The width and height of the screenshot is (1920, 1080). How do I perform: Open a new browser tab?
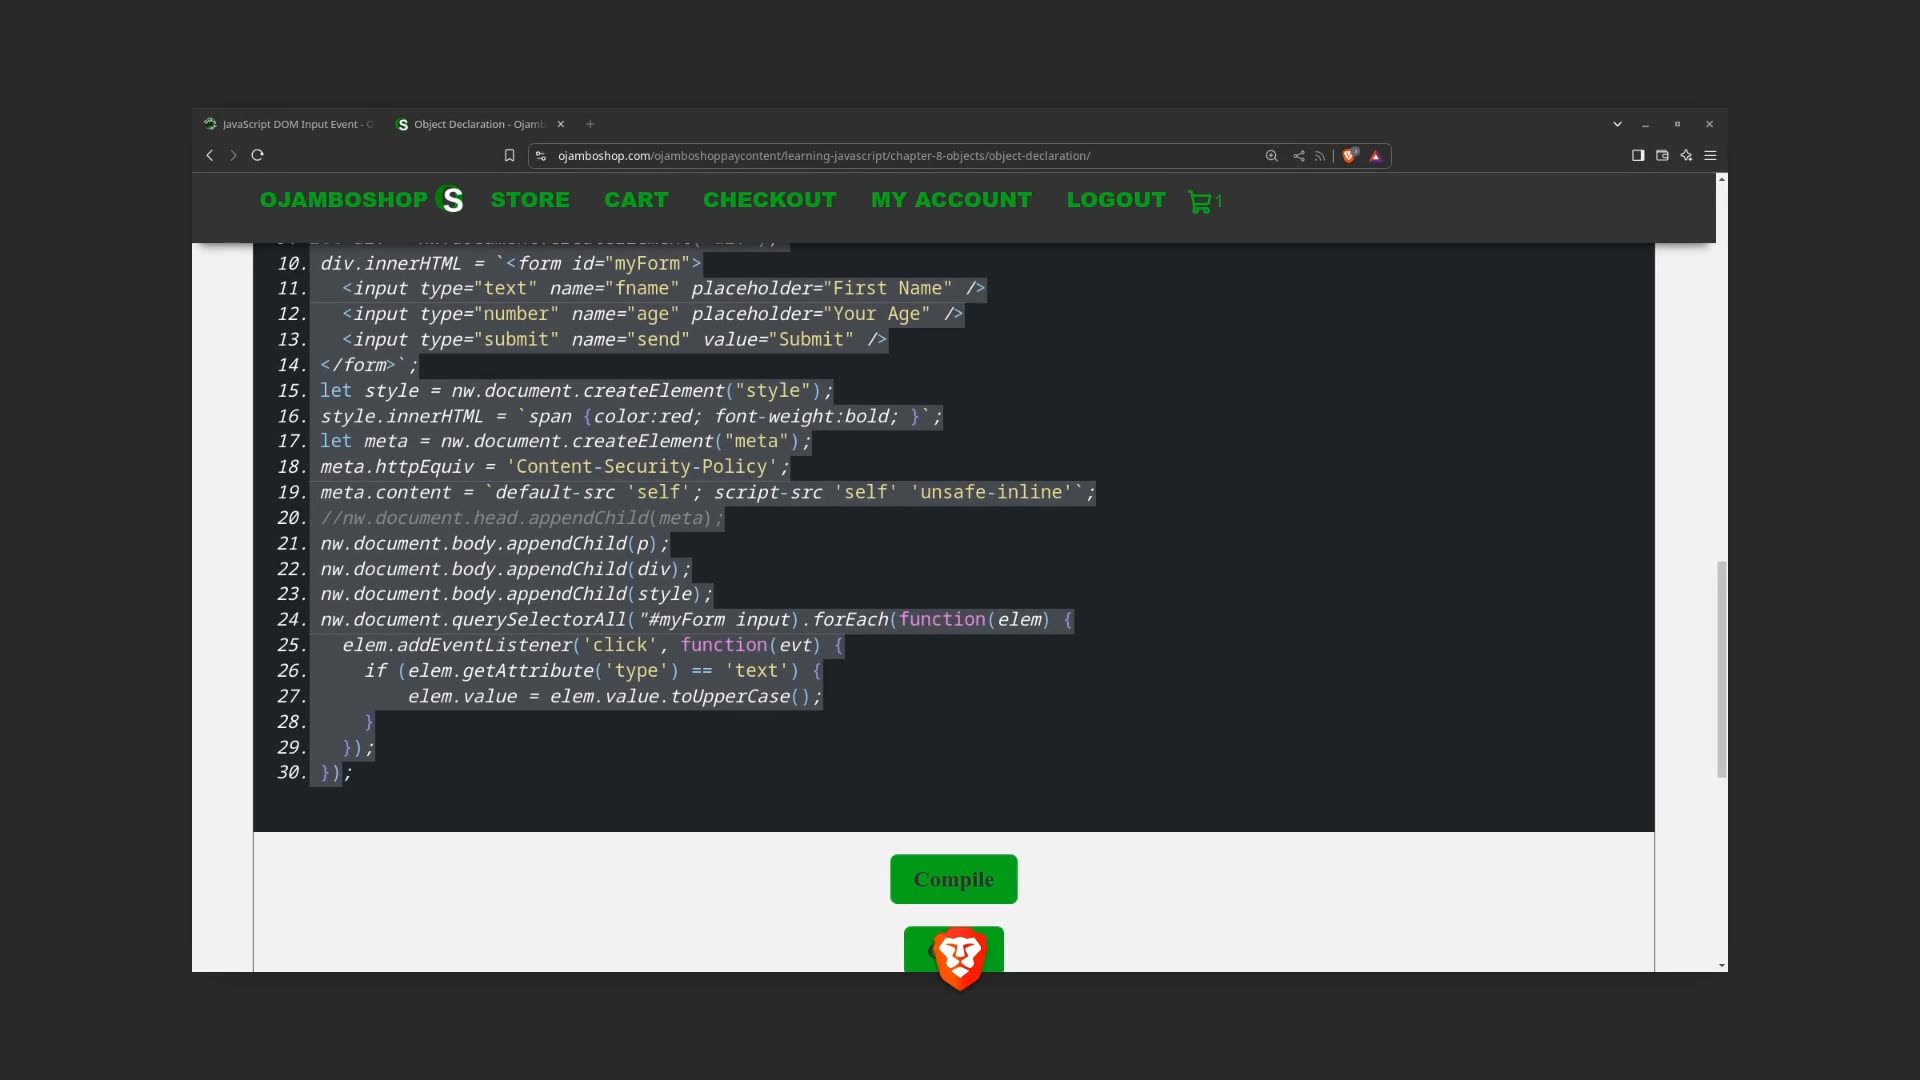tap(590, 124)
